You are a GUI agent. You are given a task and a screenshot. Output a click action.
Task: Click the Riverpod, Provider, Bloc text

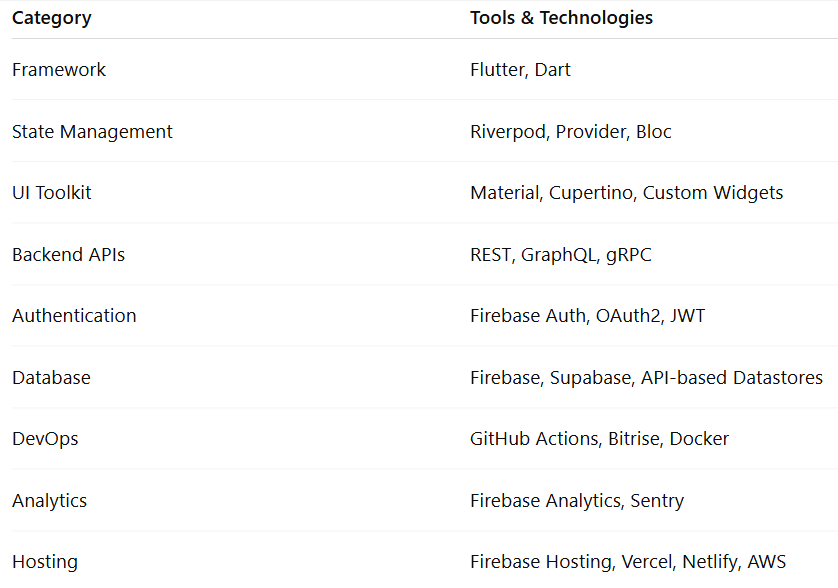coord(571,132)
